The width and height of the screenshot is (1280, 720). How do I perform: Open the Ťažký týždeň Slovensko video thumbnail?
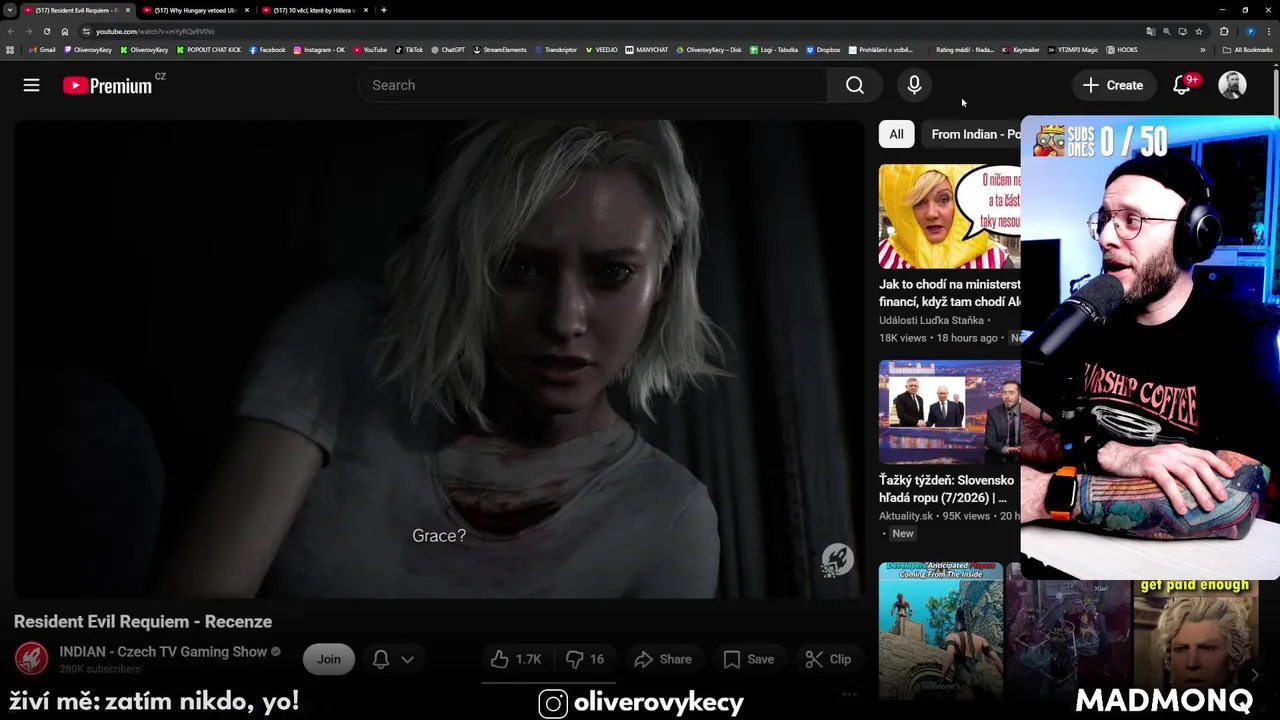(950, 412)
